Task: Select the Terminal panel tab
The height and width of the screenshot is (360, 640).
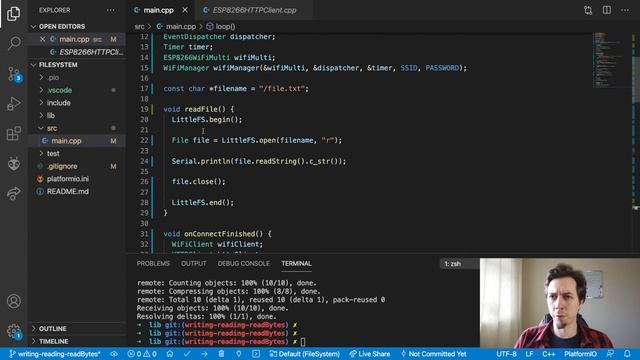Action: (296, 264)
